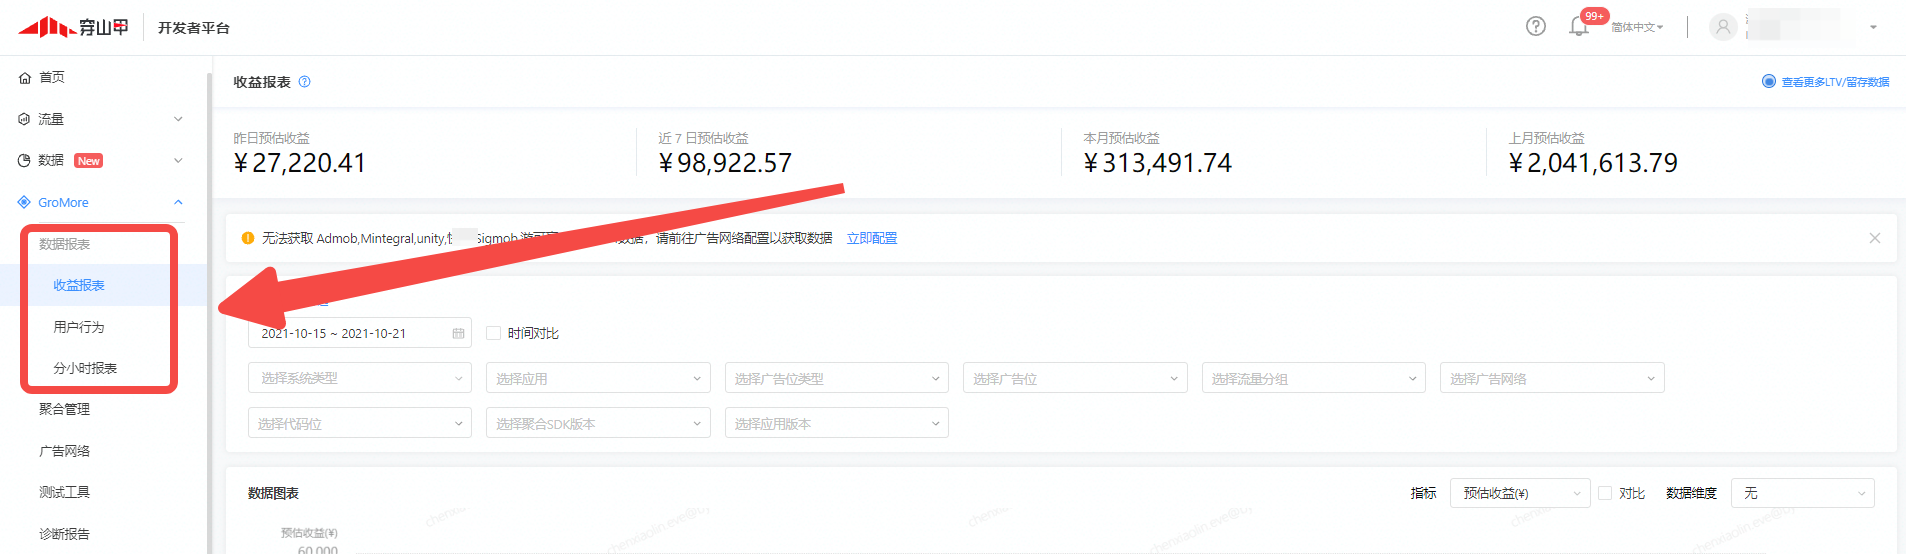Click the 立即配置 link
The width and height of the screenshot is (1906, 554).
click(x=871, y=238)
